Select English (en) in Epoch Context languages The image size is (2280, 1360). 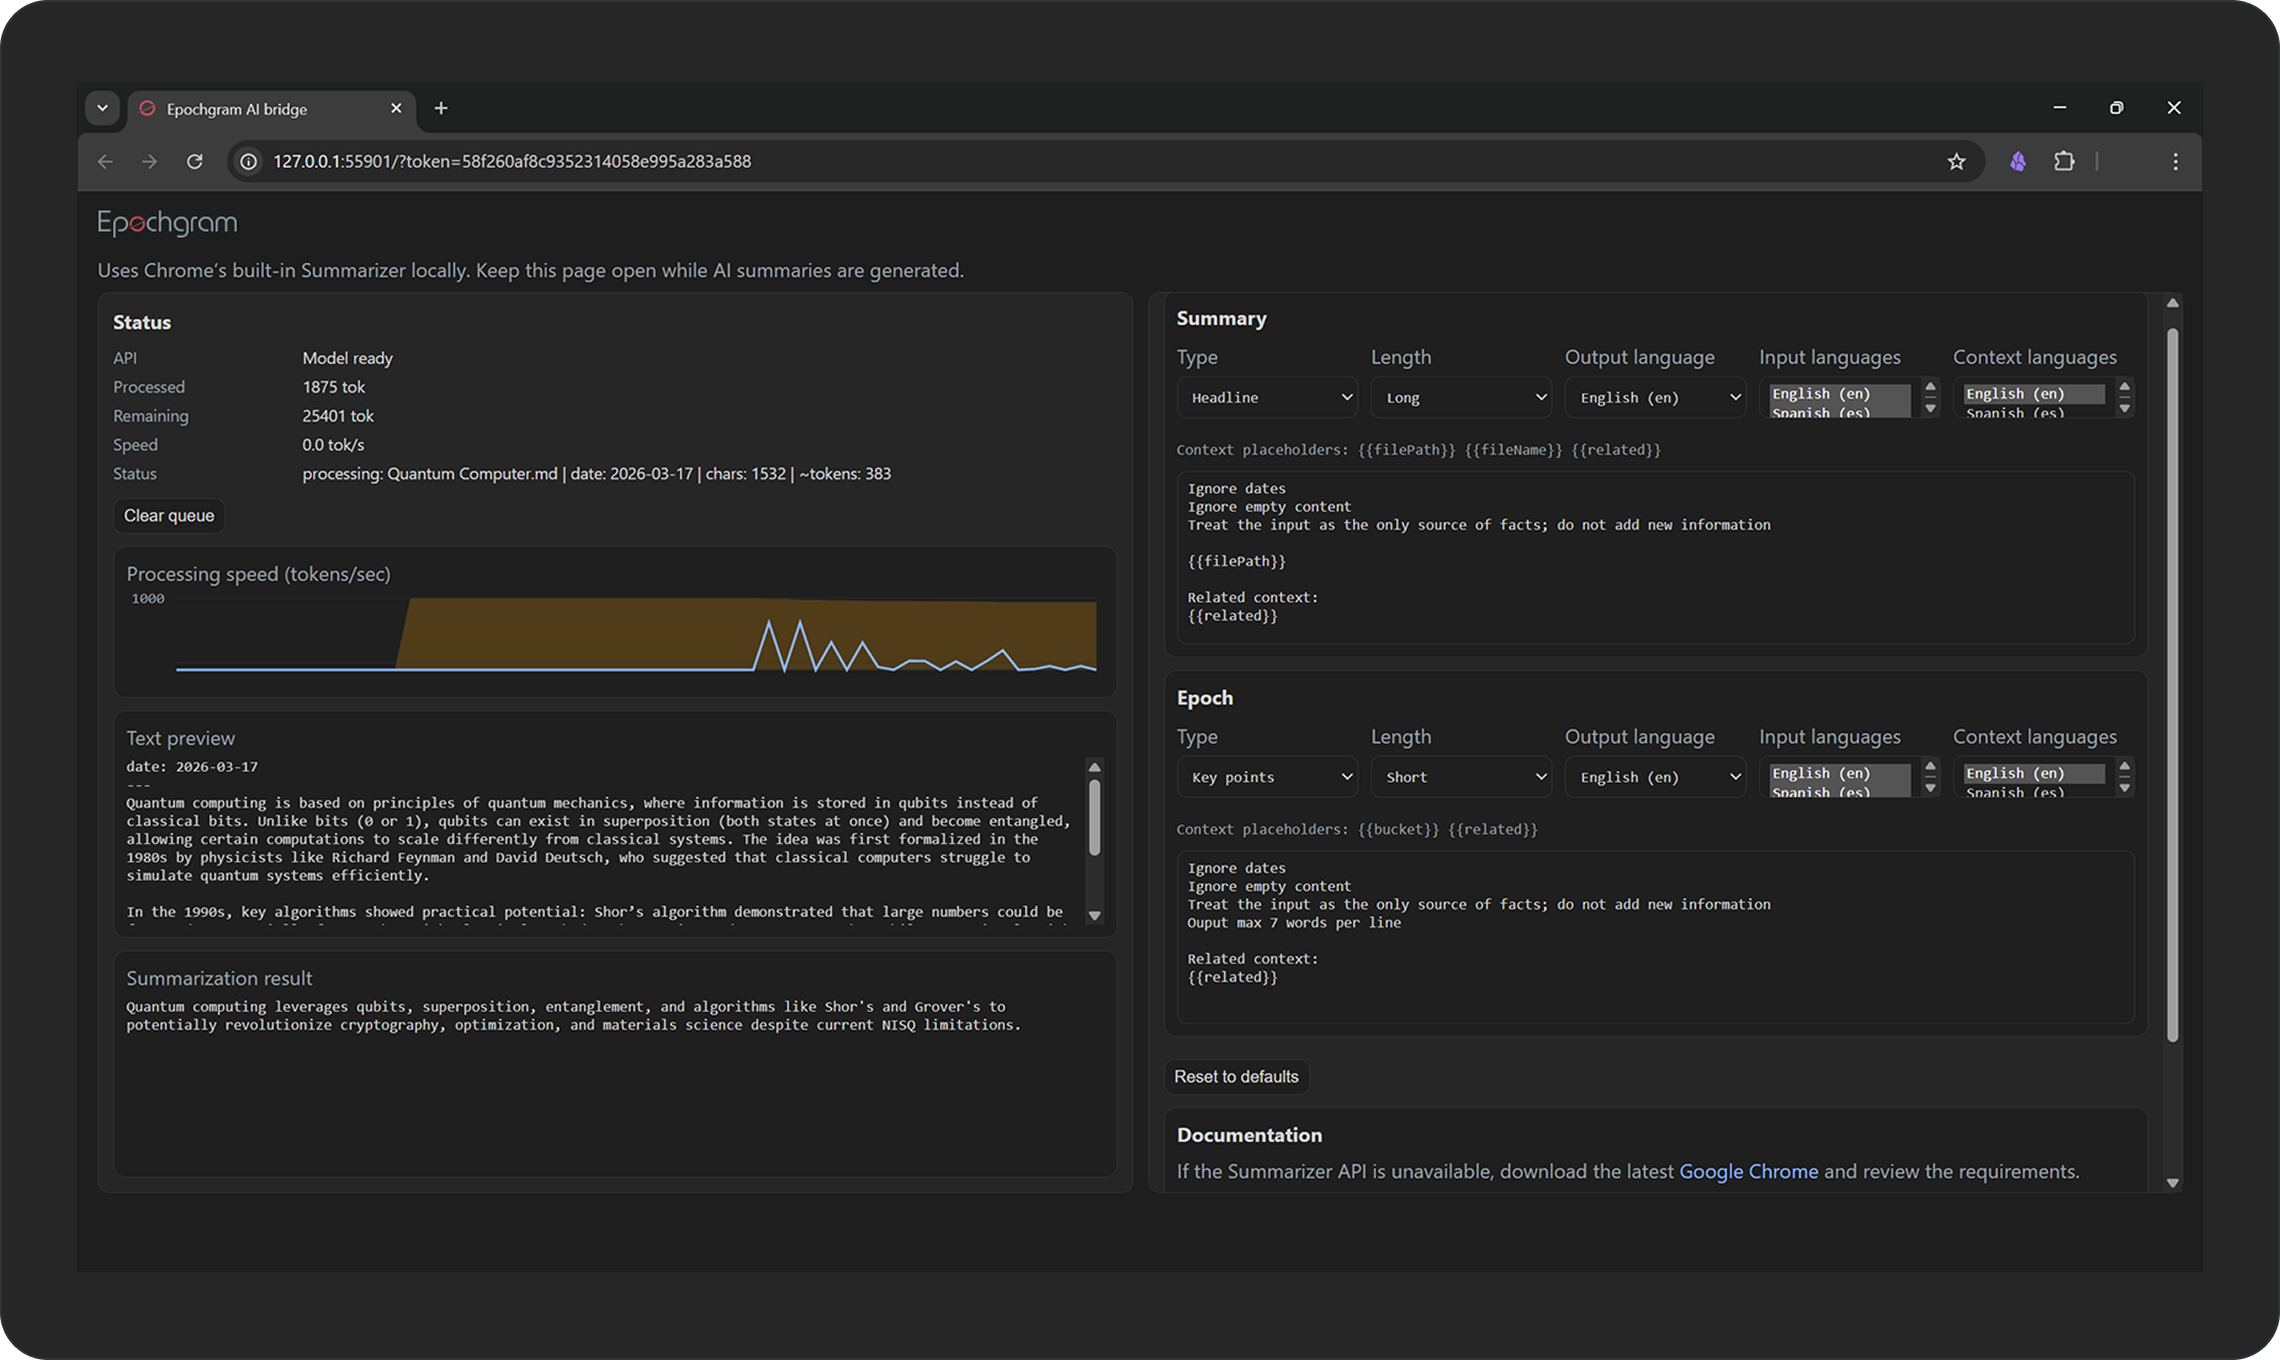tap(2014, 773)
